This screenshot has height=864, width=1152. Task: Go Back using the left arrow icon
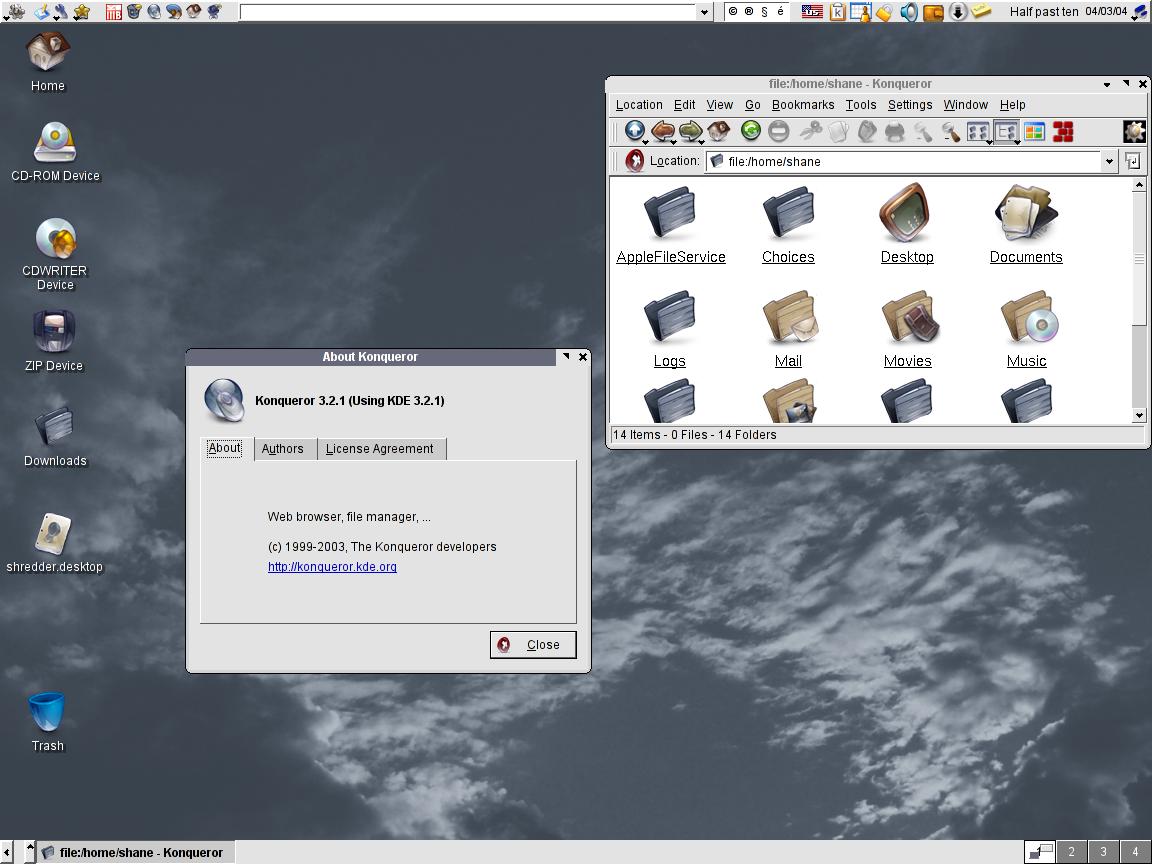(x=663, y=132)
